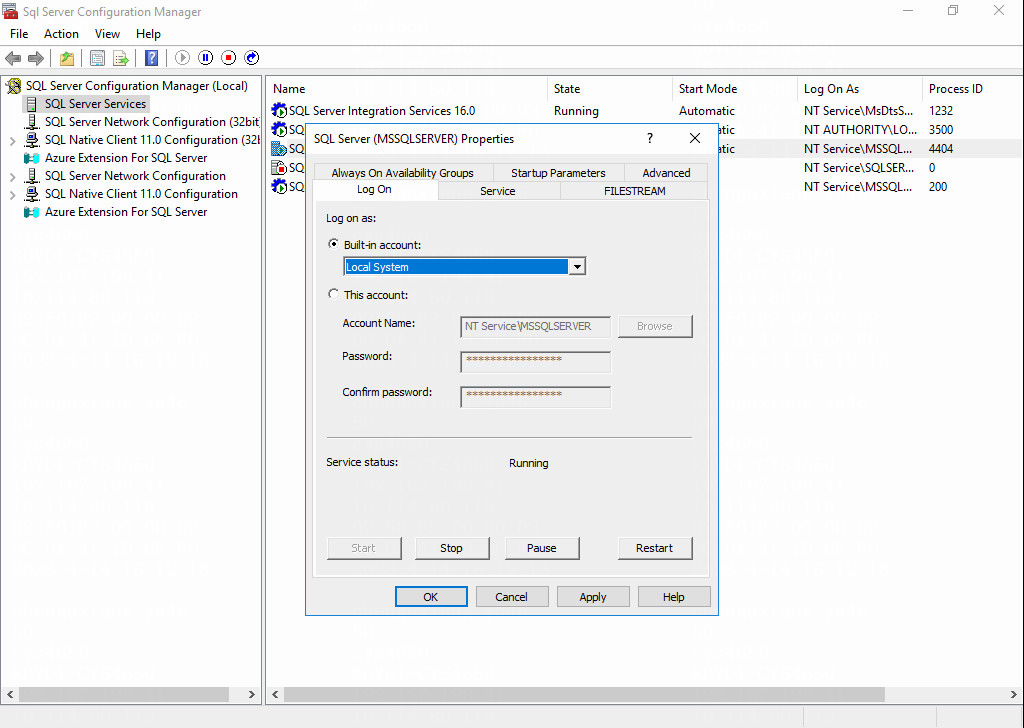Open the View menu

point(107,34)
